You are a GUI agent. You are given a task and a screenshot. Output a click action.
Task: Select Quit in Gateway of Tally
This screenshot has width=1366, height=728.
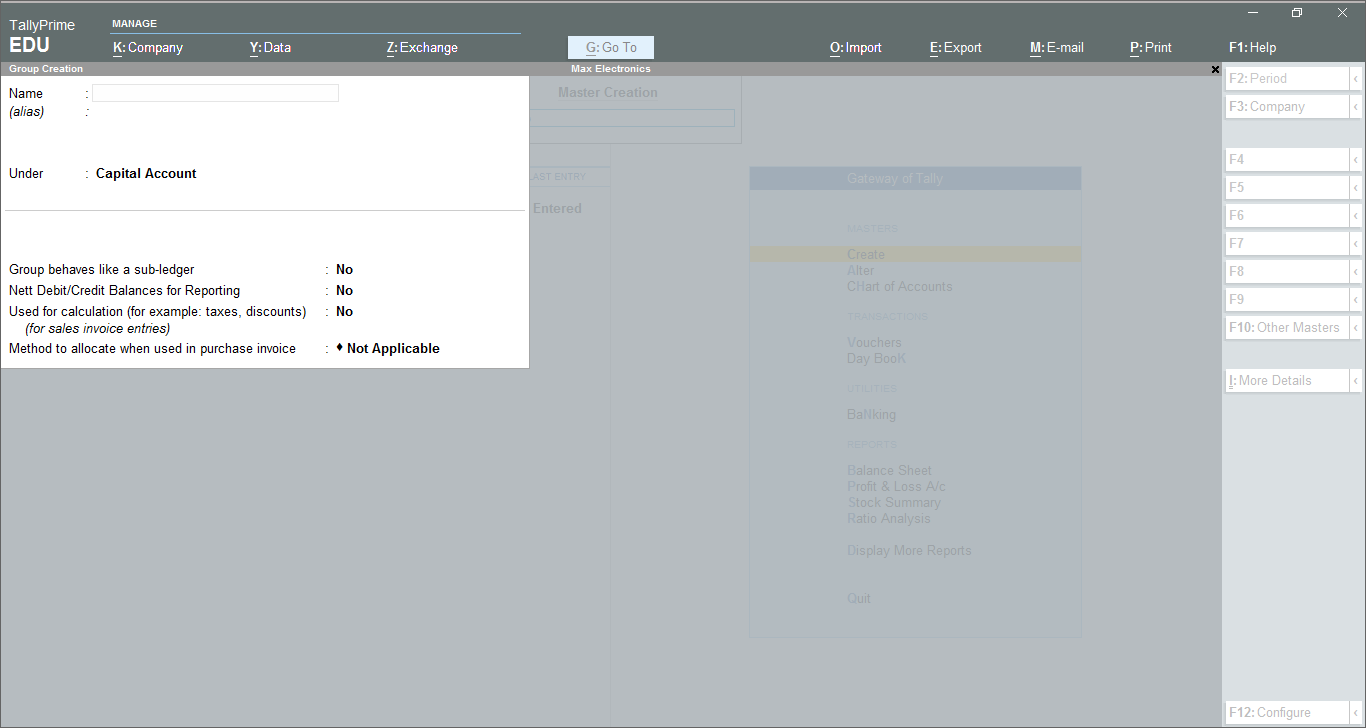(x=859, y=598)
